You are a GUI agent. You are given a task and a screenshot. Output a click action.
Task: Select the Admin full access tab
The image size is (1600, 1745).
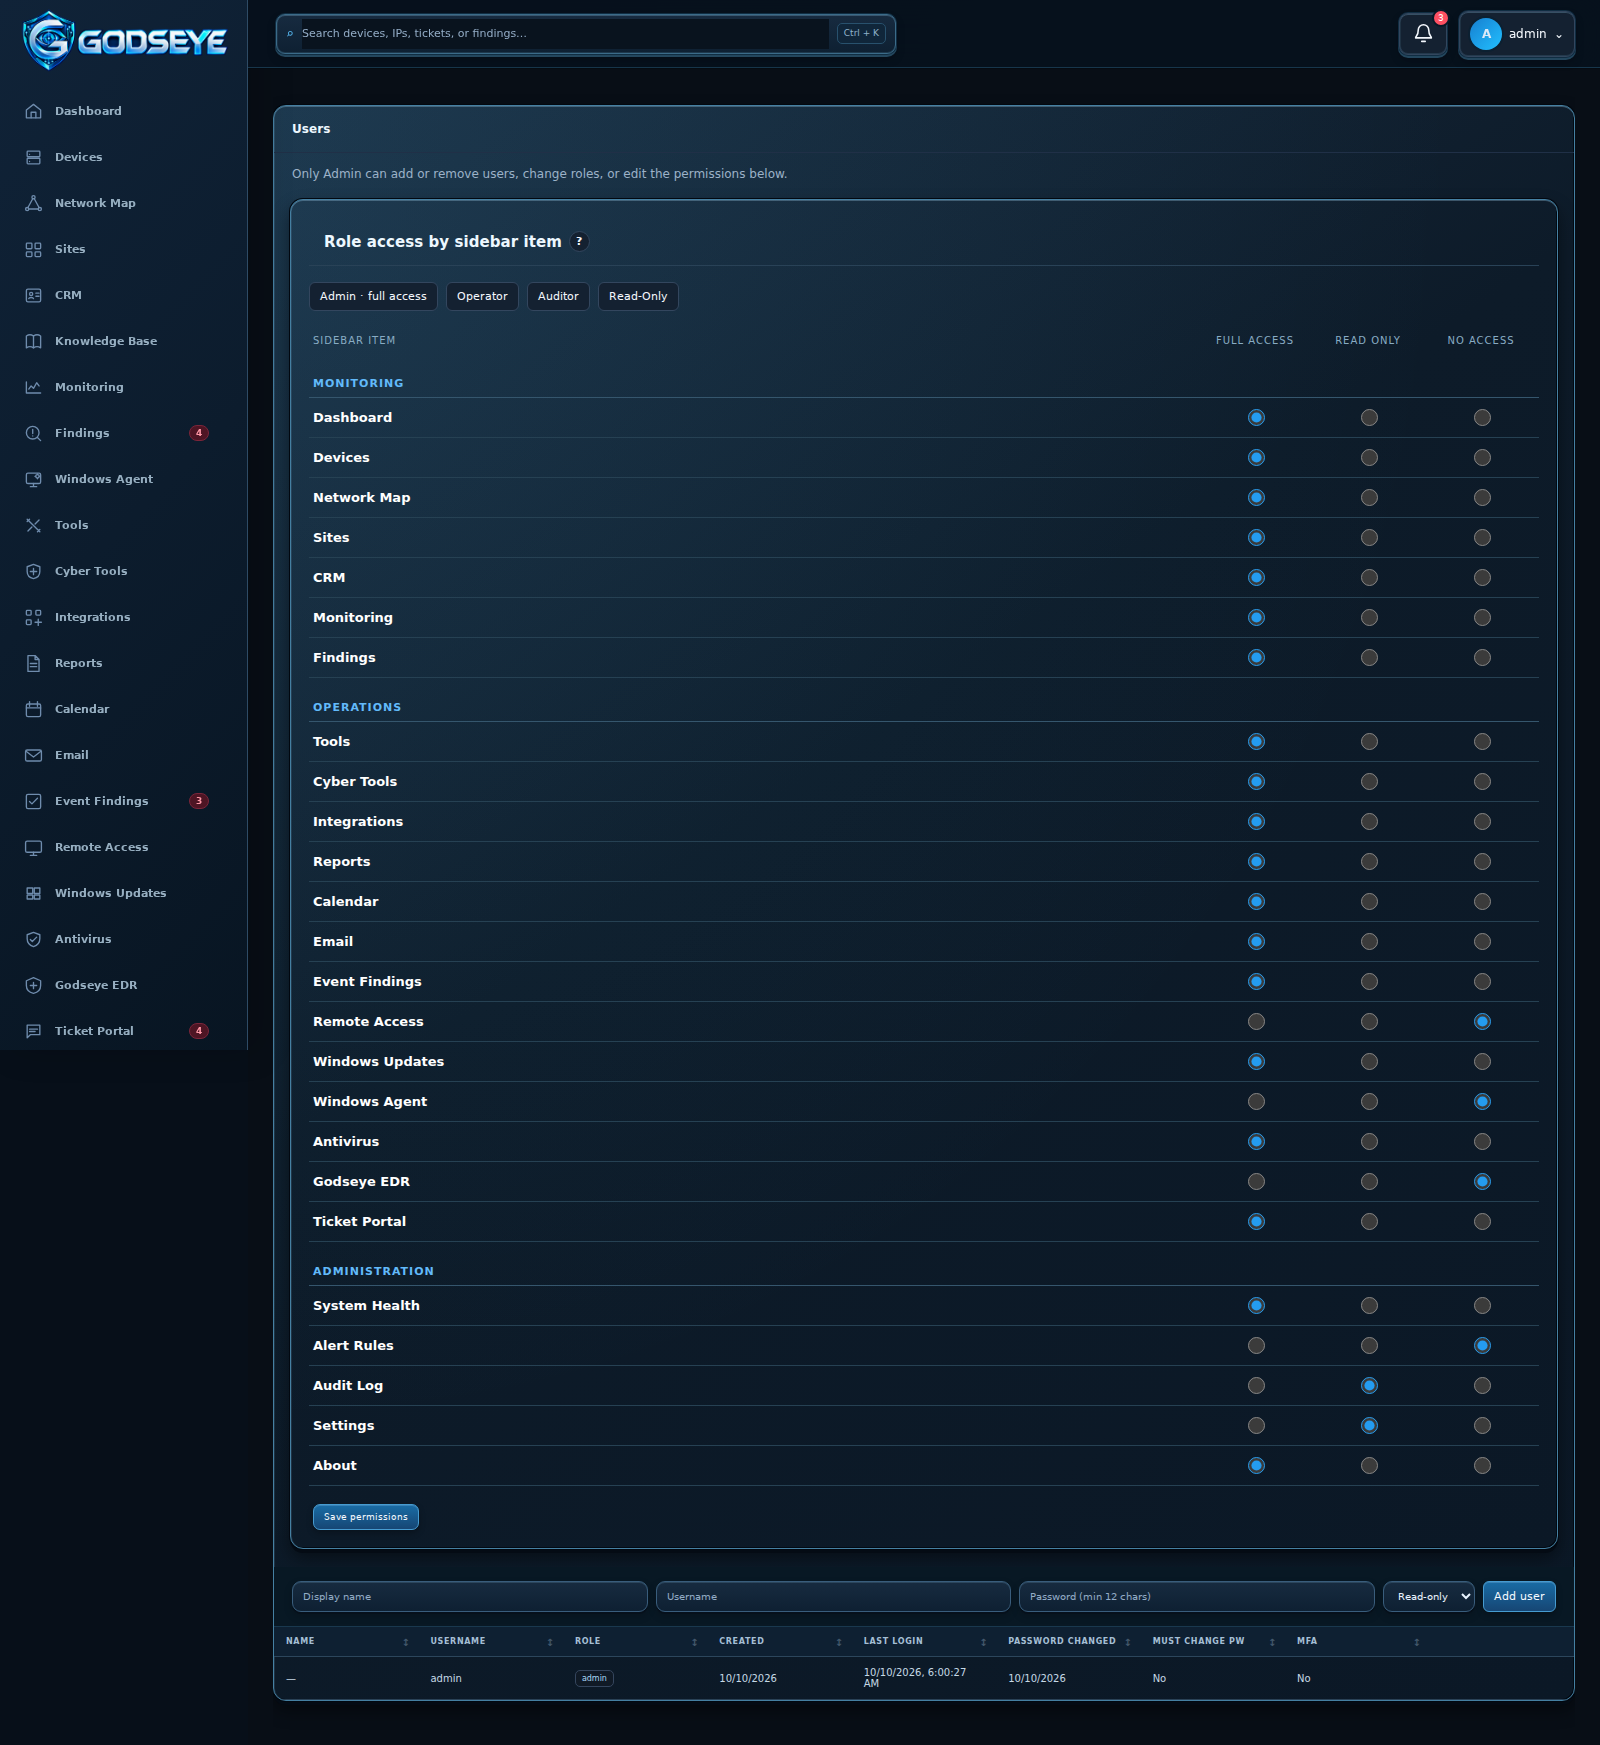[373, 296]
